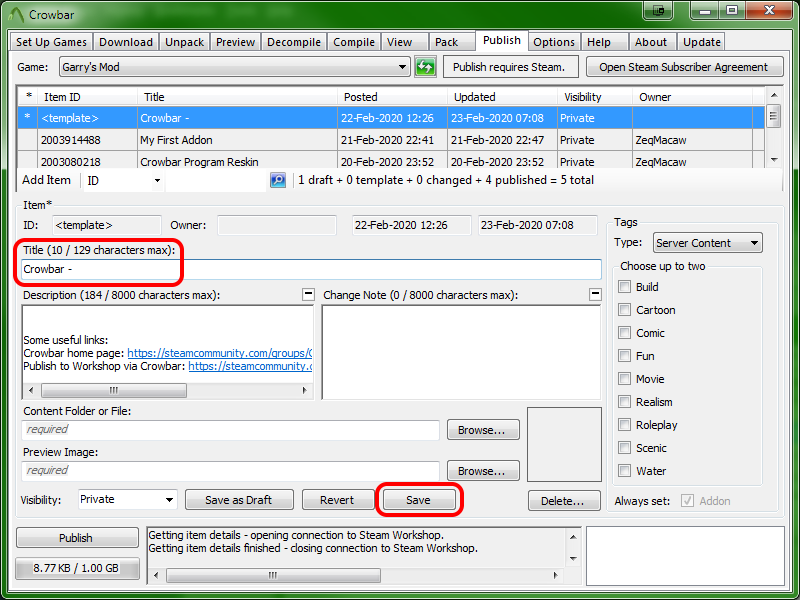This screenshot has height=600, width=800.
Task: Collapse the Description box with the minus icon
Action: click(308, 294)
